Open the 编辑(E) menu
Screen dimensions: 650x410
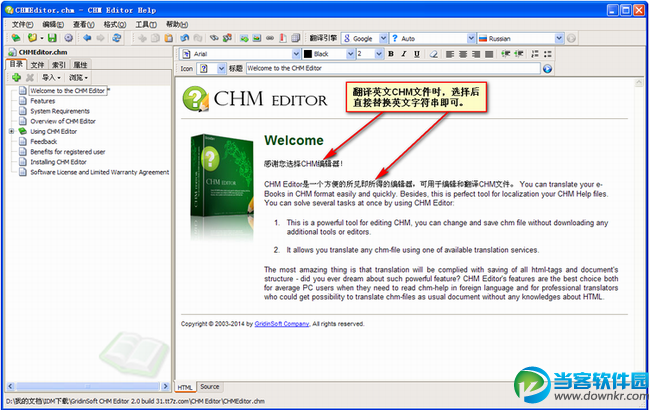tap(53, 24)
